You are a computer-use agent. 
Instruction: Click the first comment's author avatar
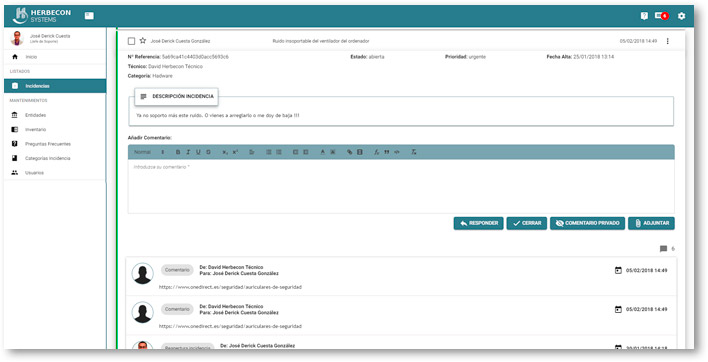point(143,274)
